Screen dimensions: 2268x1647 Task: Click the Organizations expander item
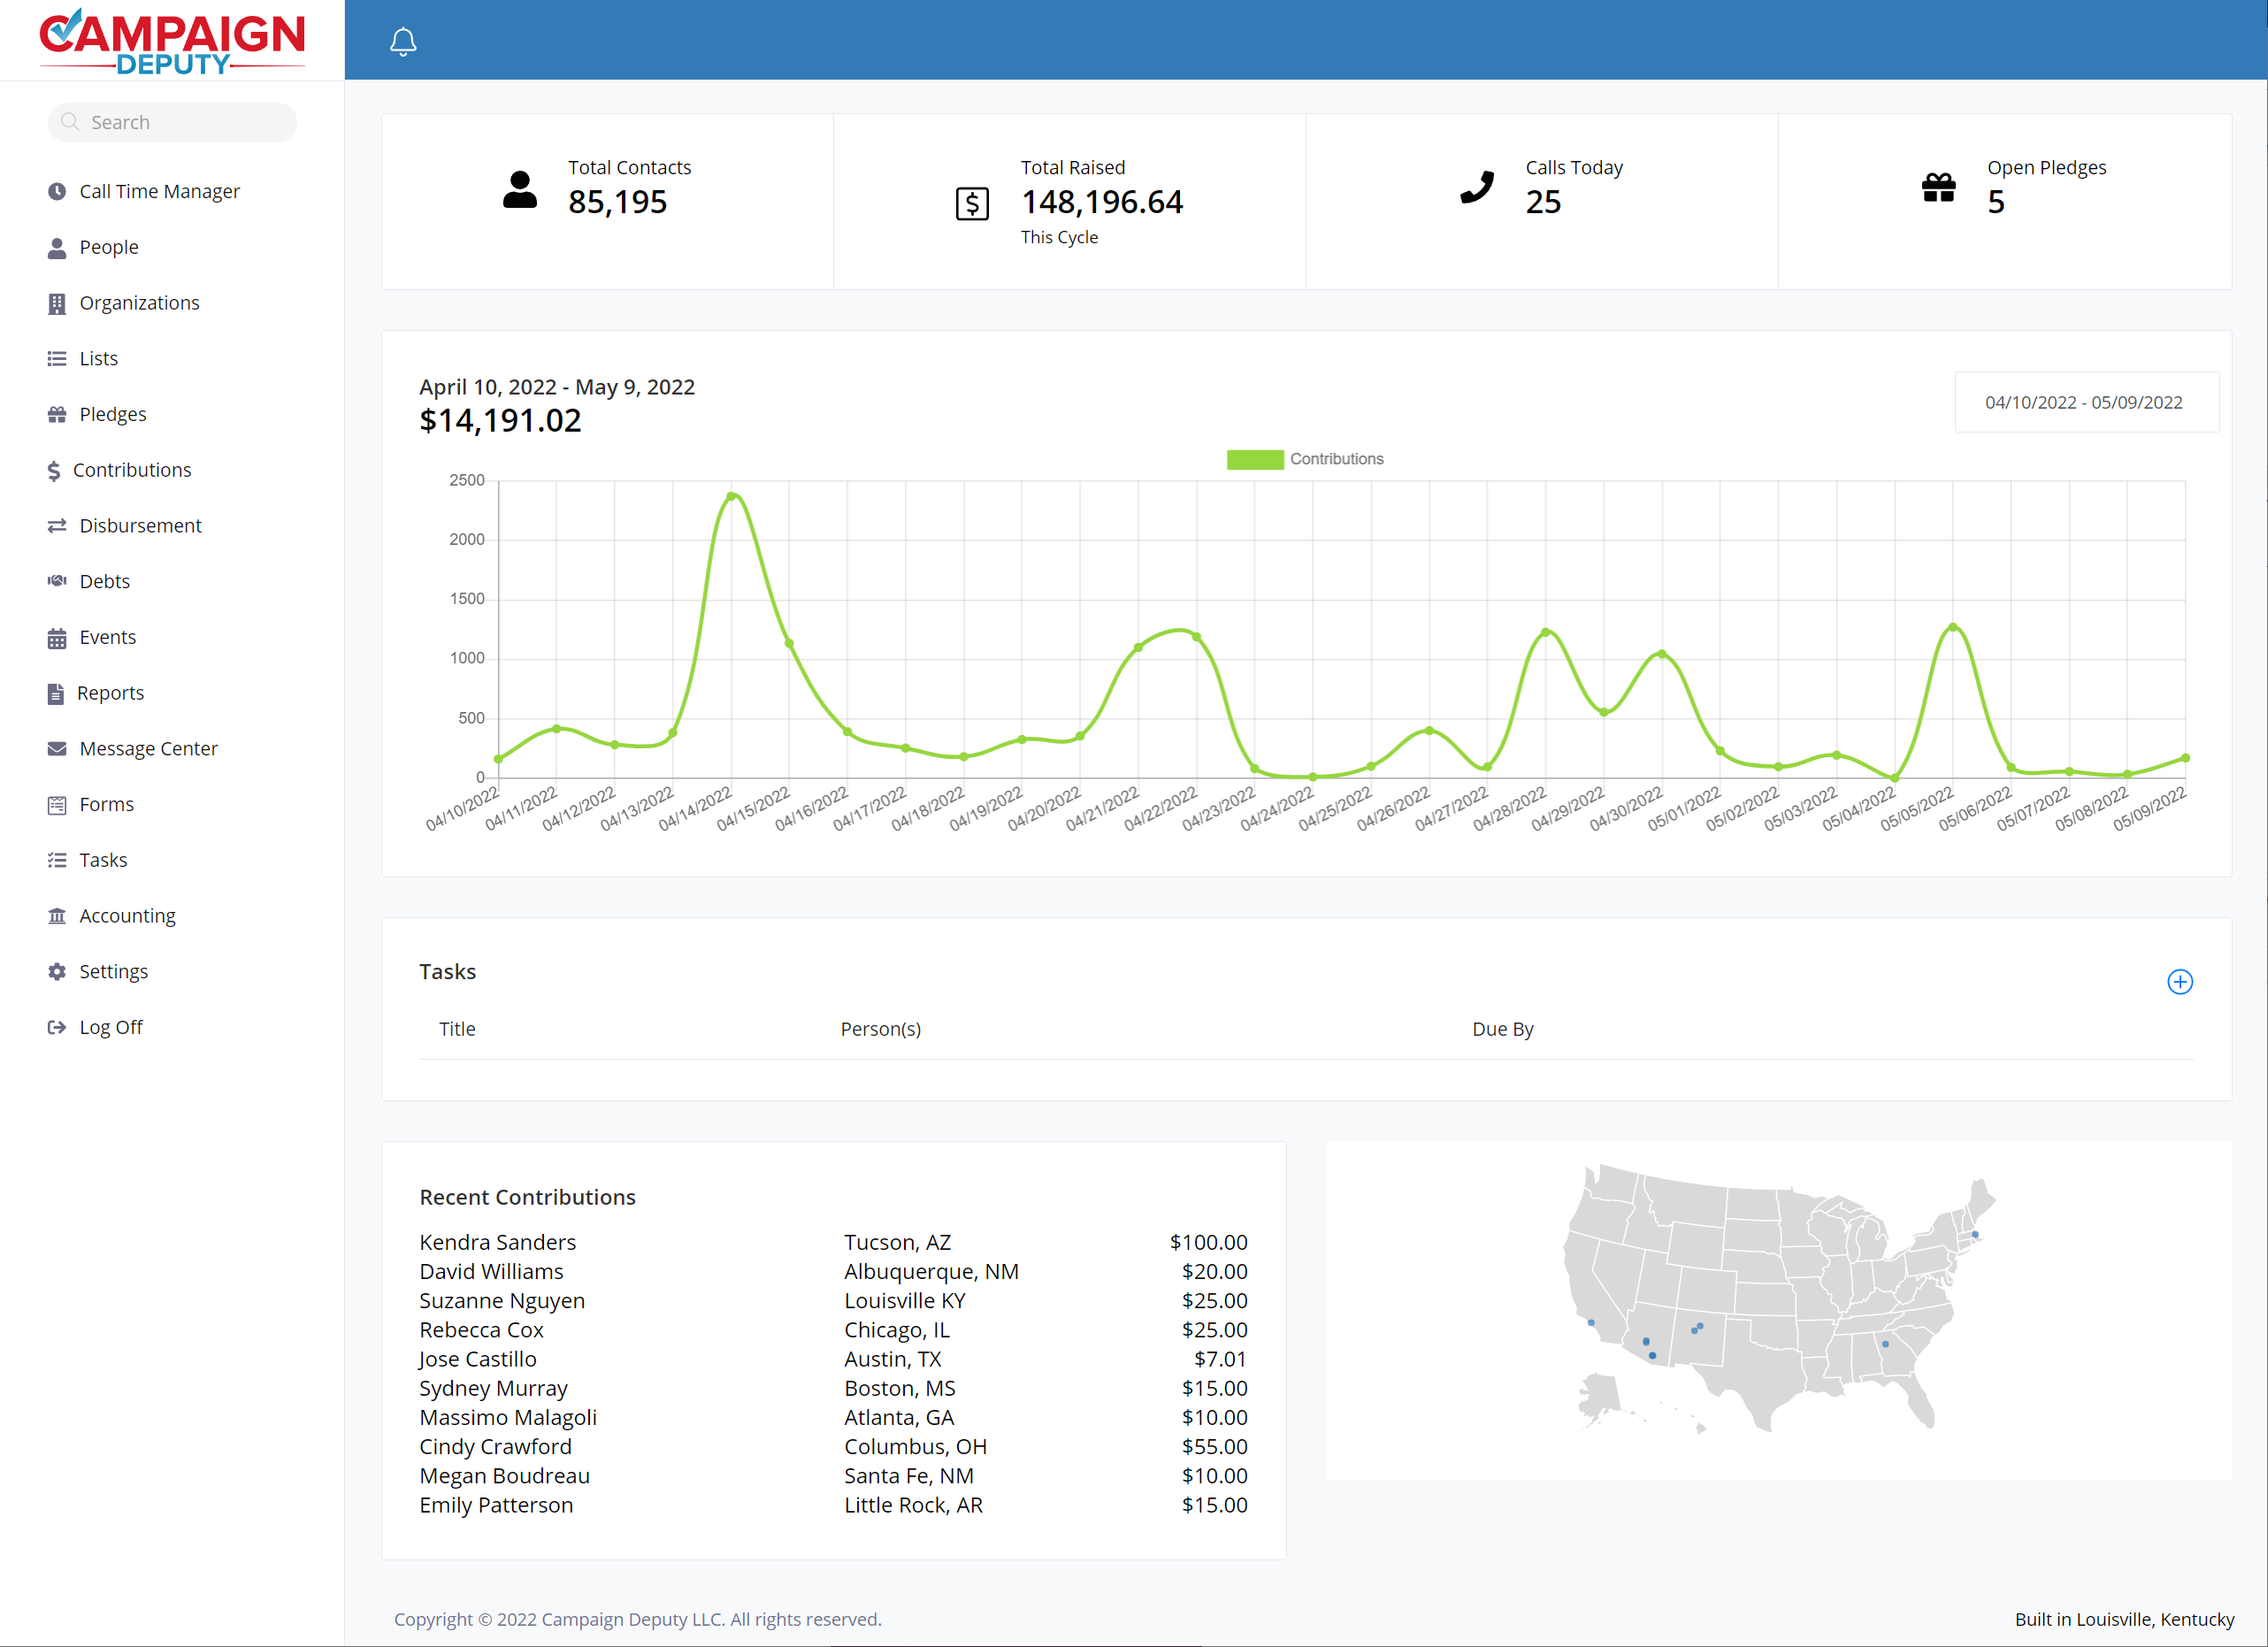click(x=141, y=303)
